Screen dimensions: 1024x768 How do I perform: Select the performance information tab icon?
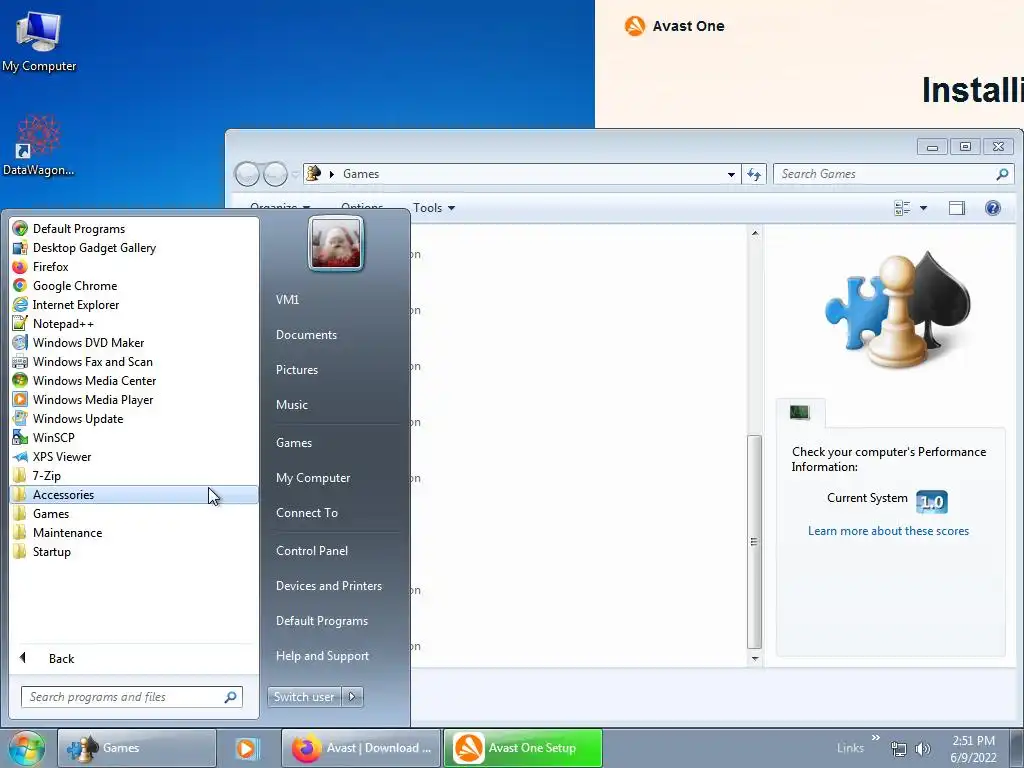point(799,412)
